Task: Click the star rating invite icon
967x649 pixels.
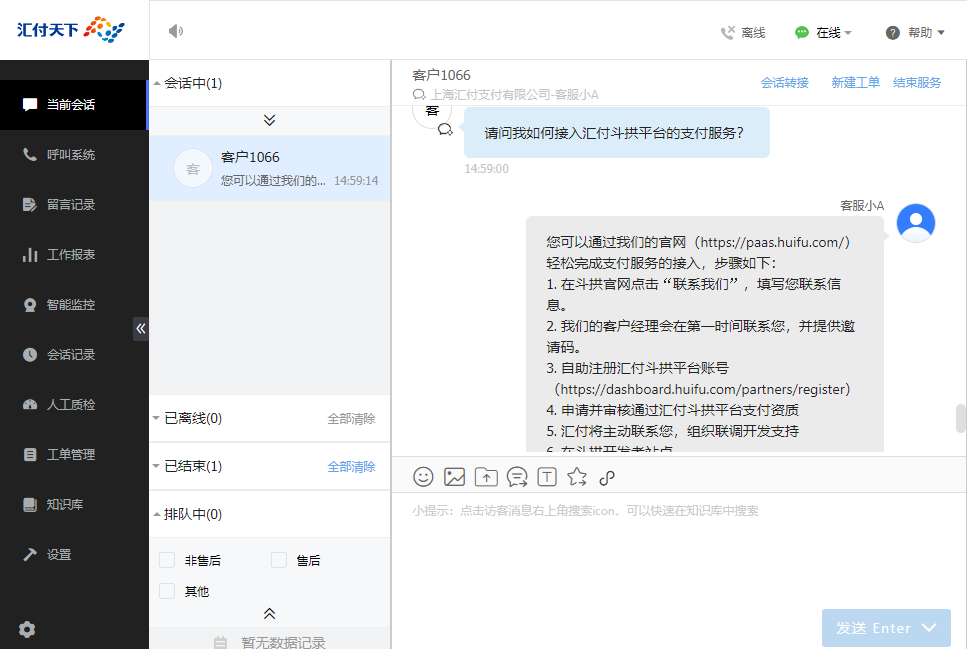Action: (577, 477)
